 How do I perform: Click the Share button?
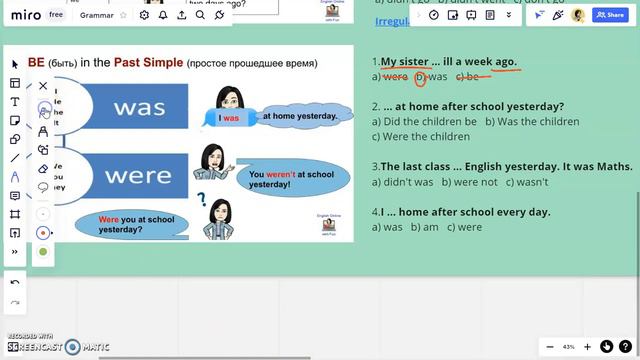click(x=610, y=15)
